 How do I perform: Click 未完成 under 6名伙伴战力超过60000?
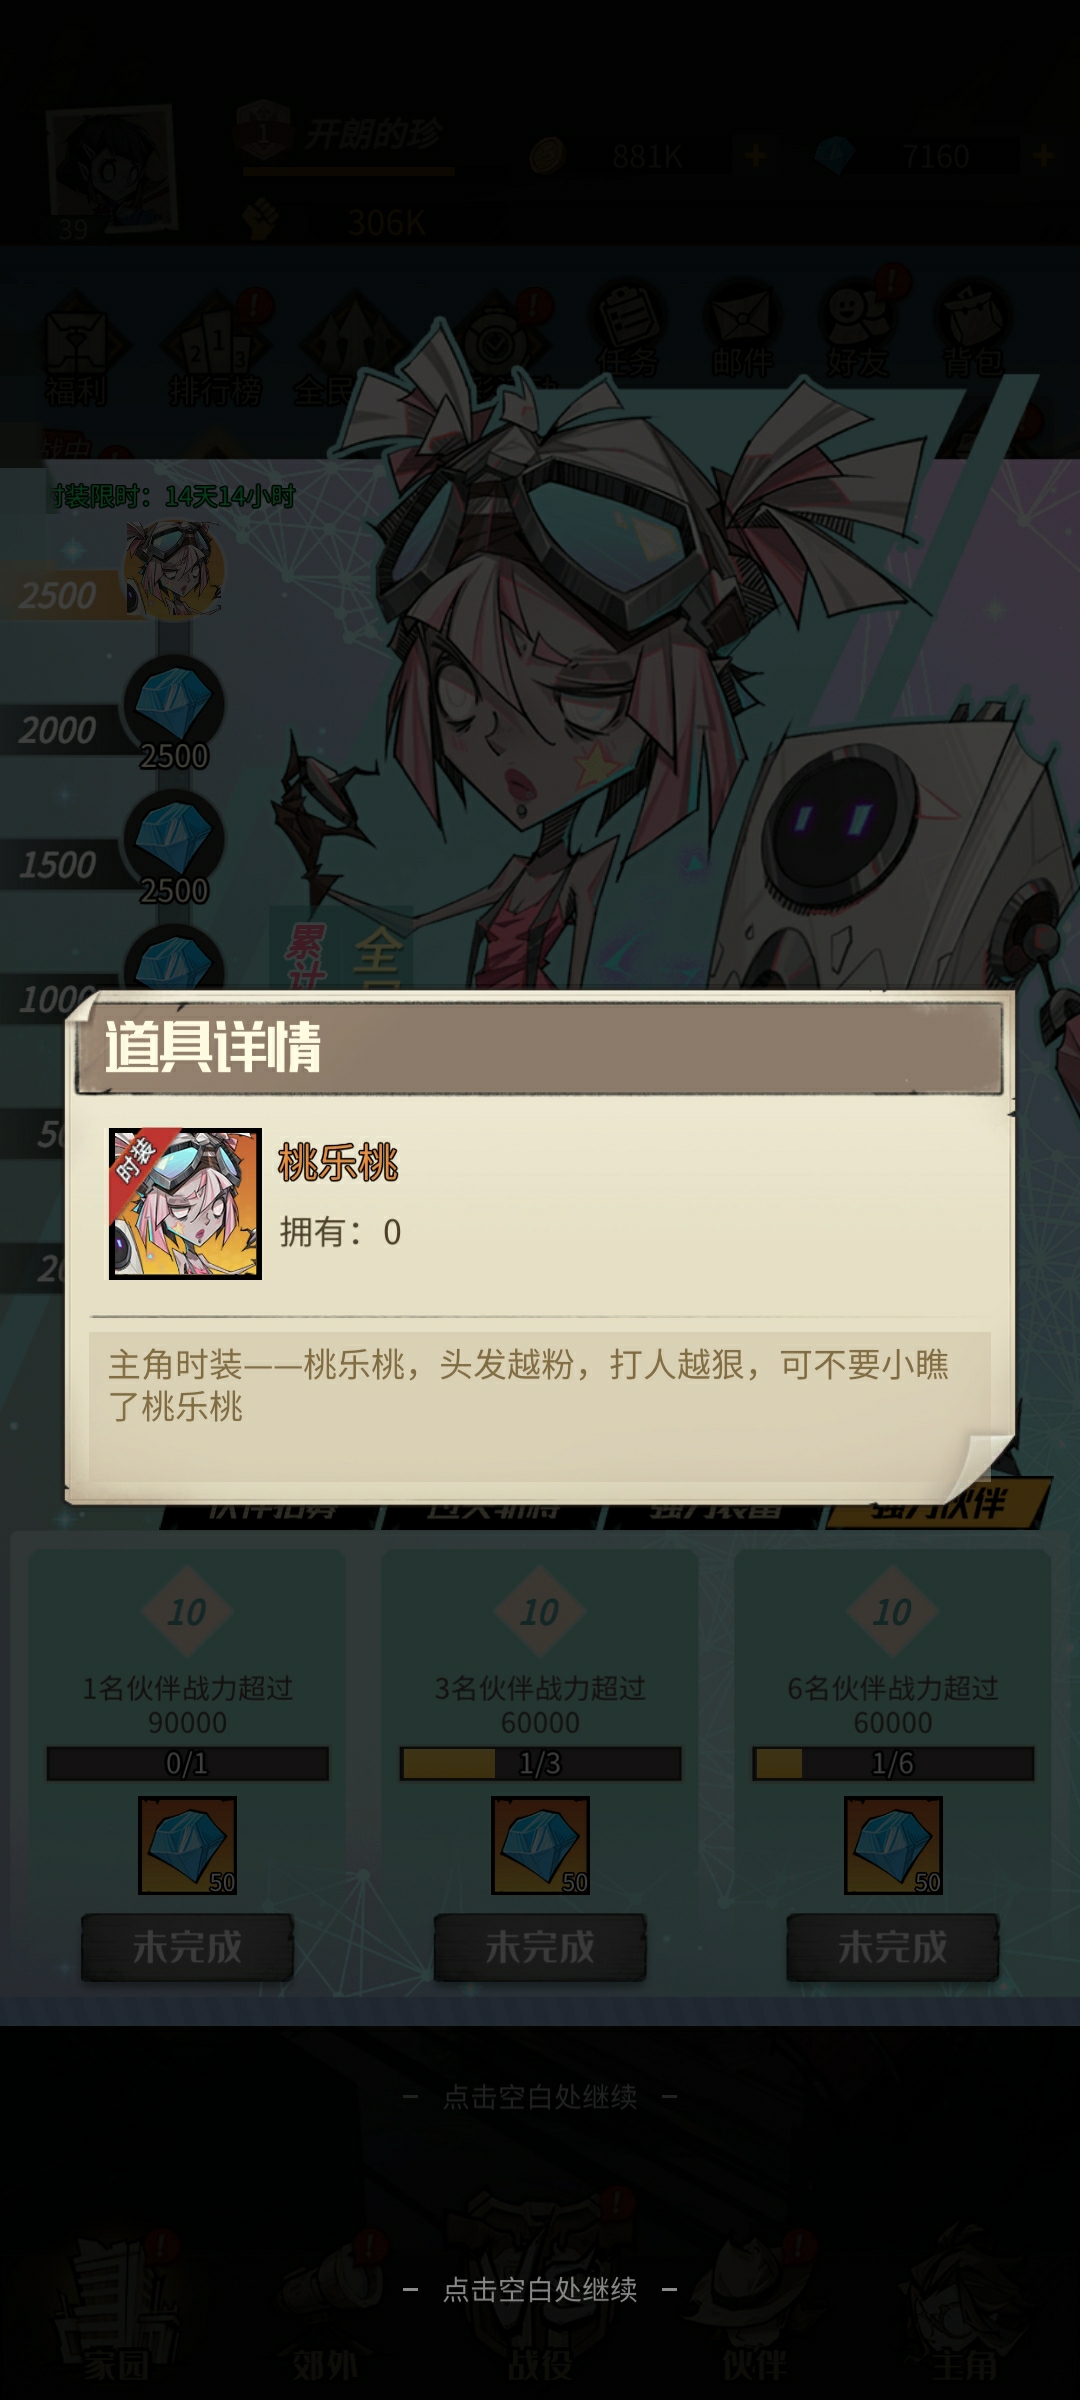(x=893, y=1947)
